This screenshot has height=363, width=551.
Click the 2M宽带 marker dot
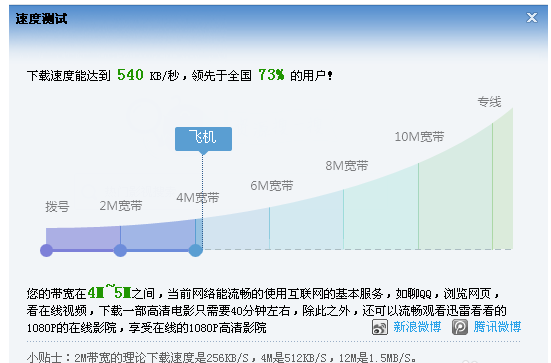(120, 251)
